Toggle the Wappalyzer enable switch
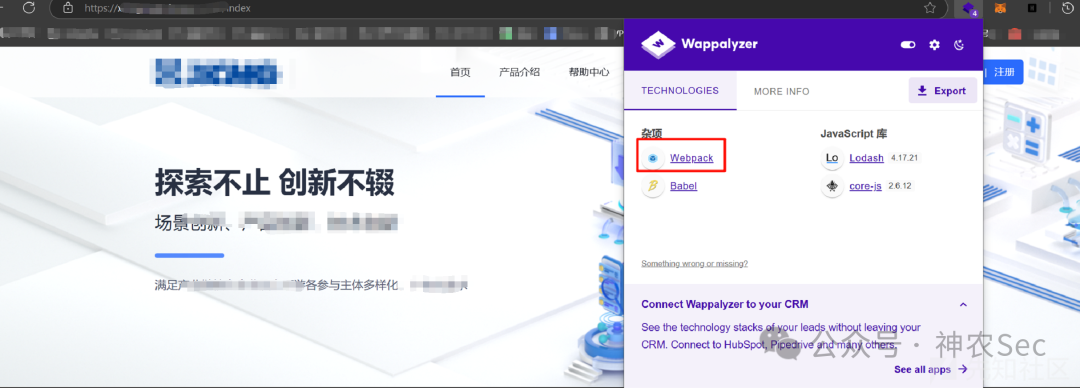Viewport: 1080px width, 388px height. click(x=908, y=45)
